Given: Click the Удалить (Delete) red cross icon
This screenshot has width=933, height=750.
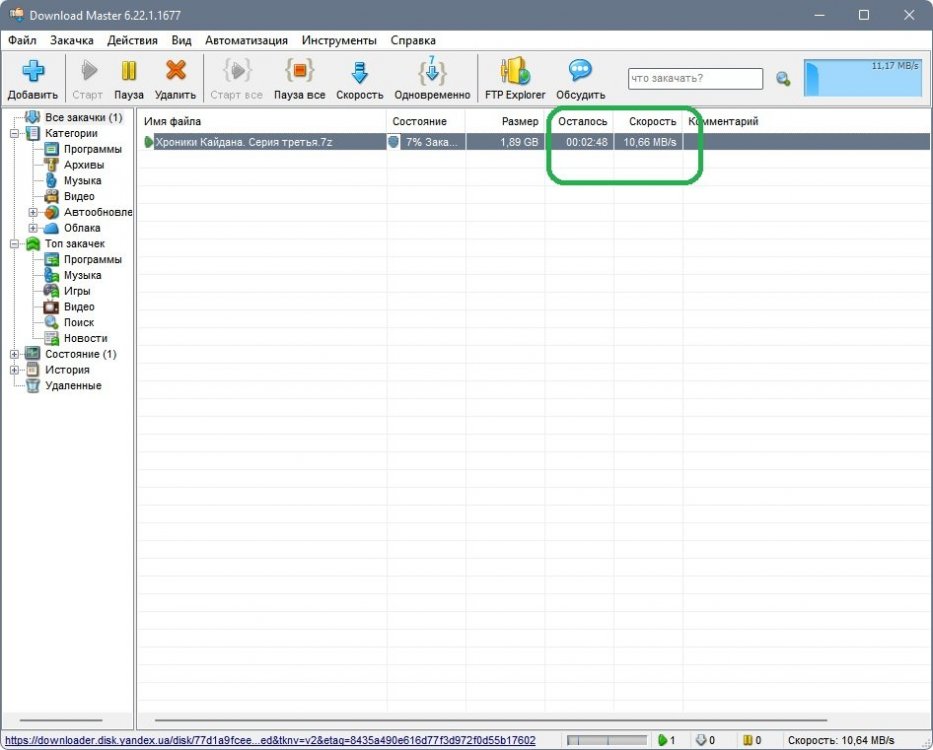Looking at the screenshot, I should coord(175,72).
